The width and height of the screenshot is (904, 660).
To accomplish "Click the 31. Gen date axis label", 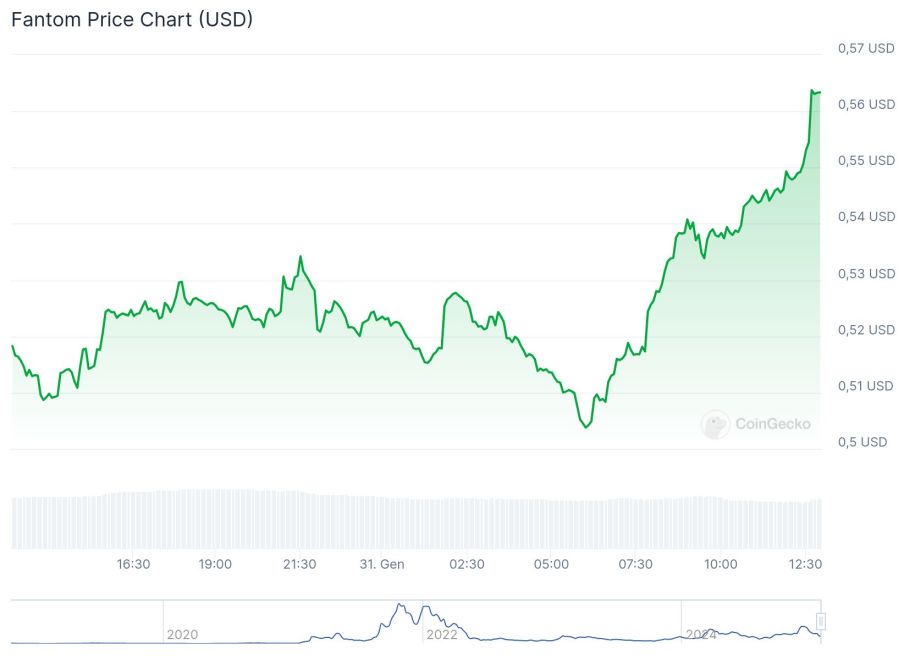I will click(382, 564).
